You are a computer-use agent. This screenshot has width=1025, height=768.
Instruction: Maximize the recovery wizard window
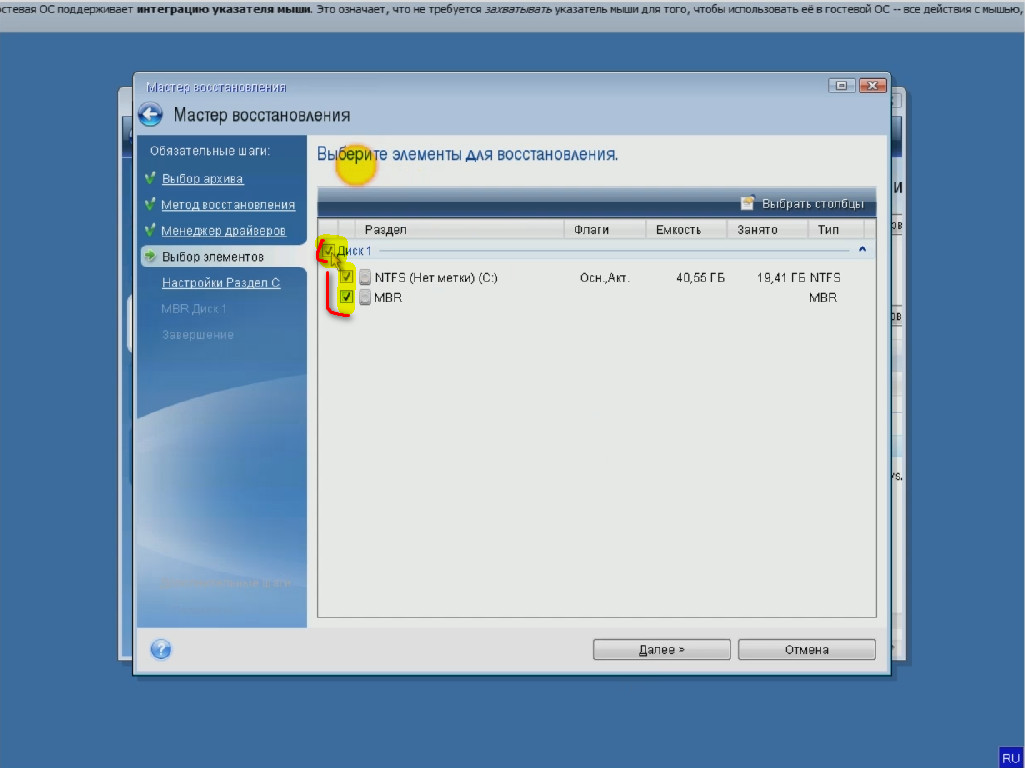tap(842, 86)
